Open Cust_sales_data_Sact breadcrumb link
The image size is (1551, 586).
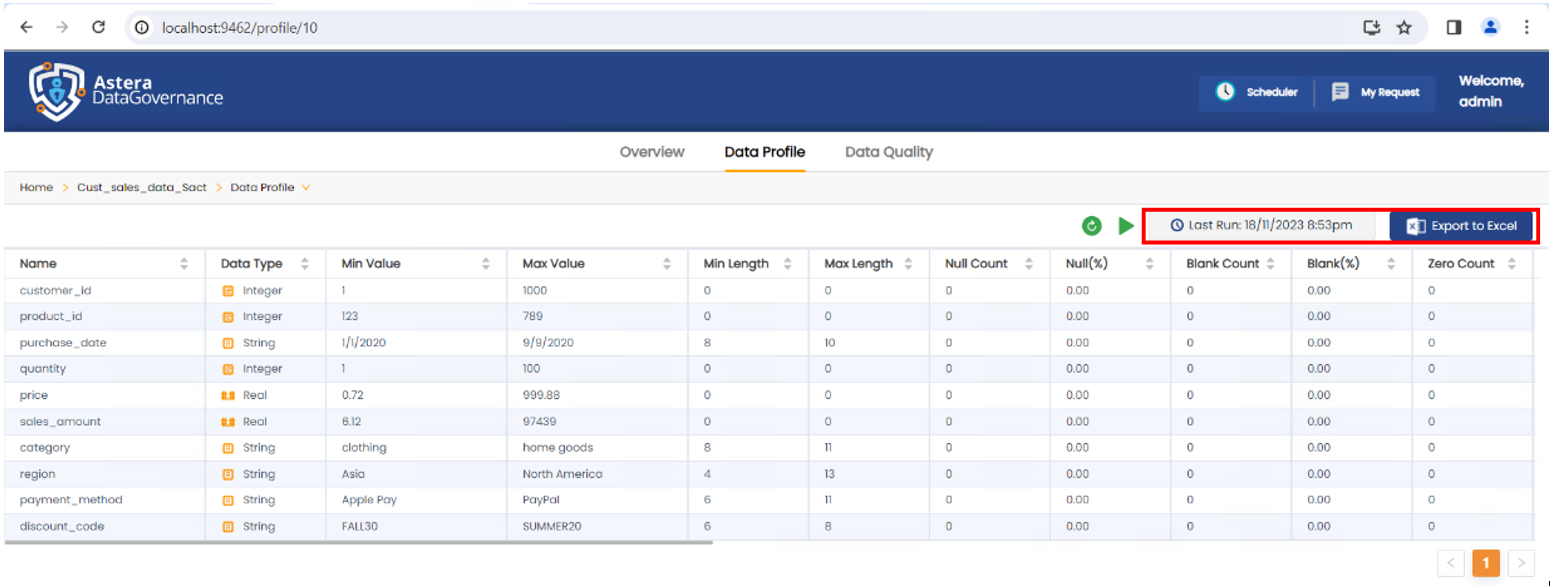click(141, 188)
